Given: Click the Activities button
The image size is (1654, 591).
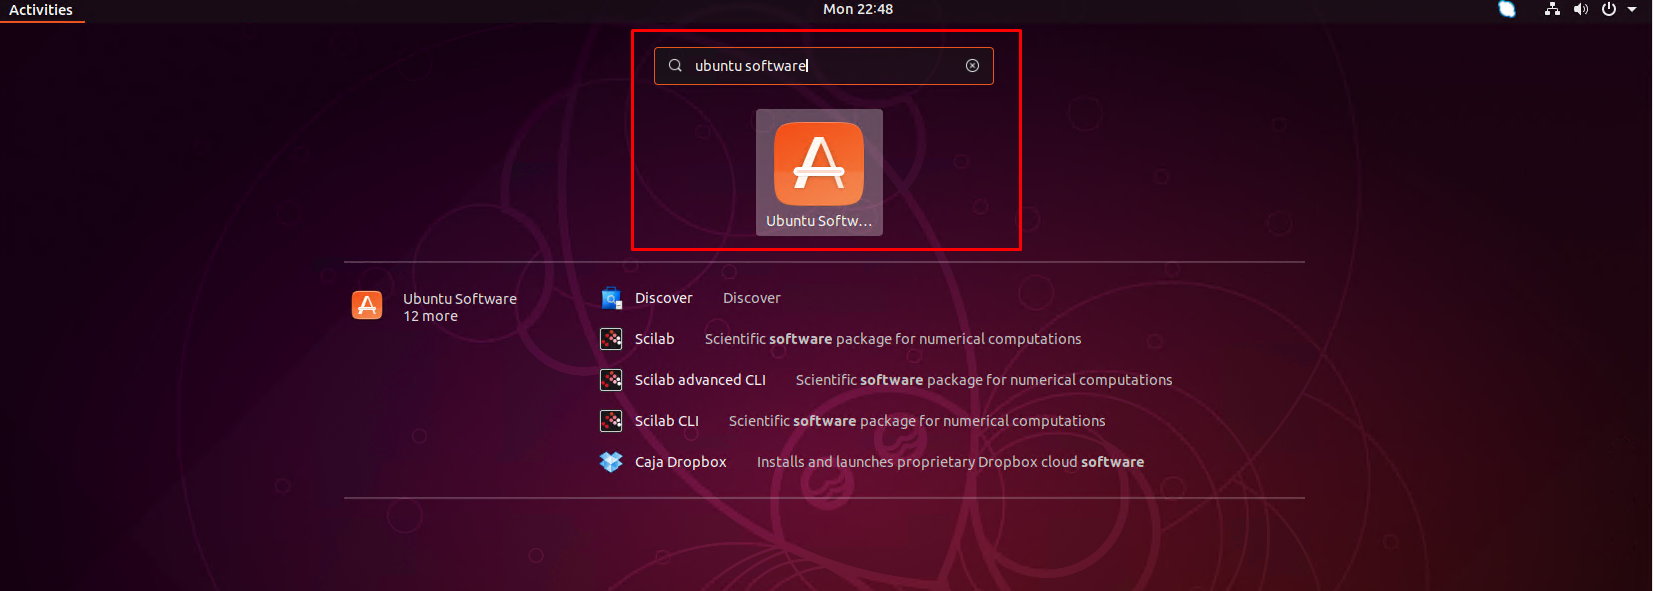Looking at the screenshot, I should pos(41,10).
